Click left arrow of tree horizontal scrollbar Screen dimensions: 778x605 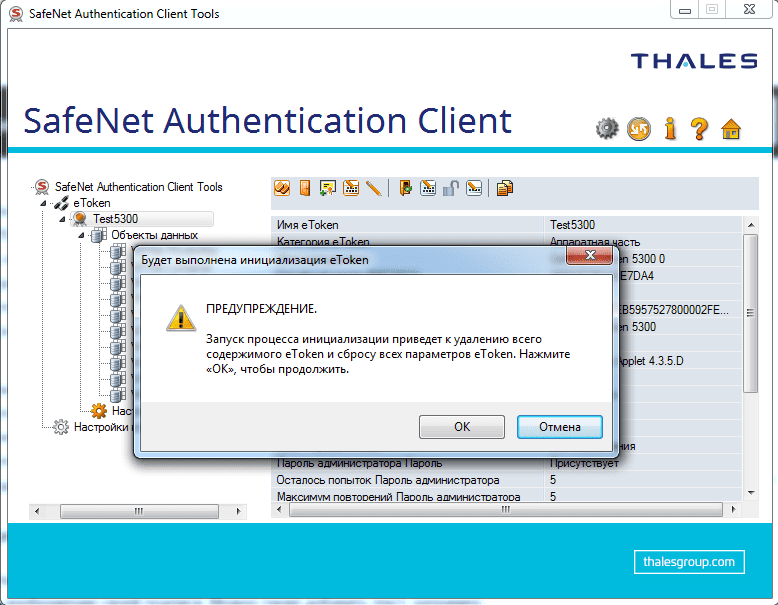click(x=37, y=511)
